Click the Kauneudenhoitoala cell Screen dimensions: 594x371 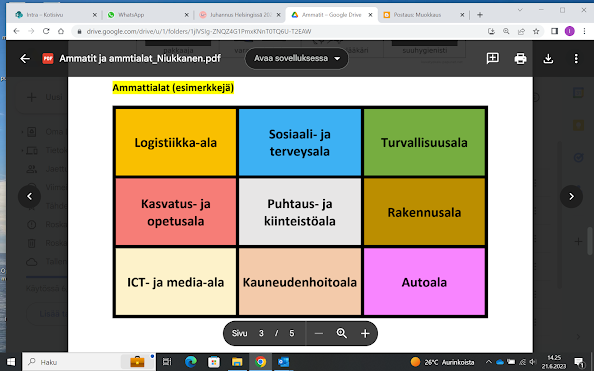(x=300, y=282)
